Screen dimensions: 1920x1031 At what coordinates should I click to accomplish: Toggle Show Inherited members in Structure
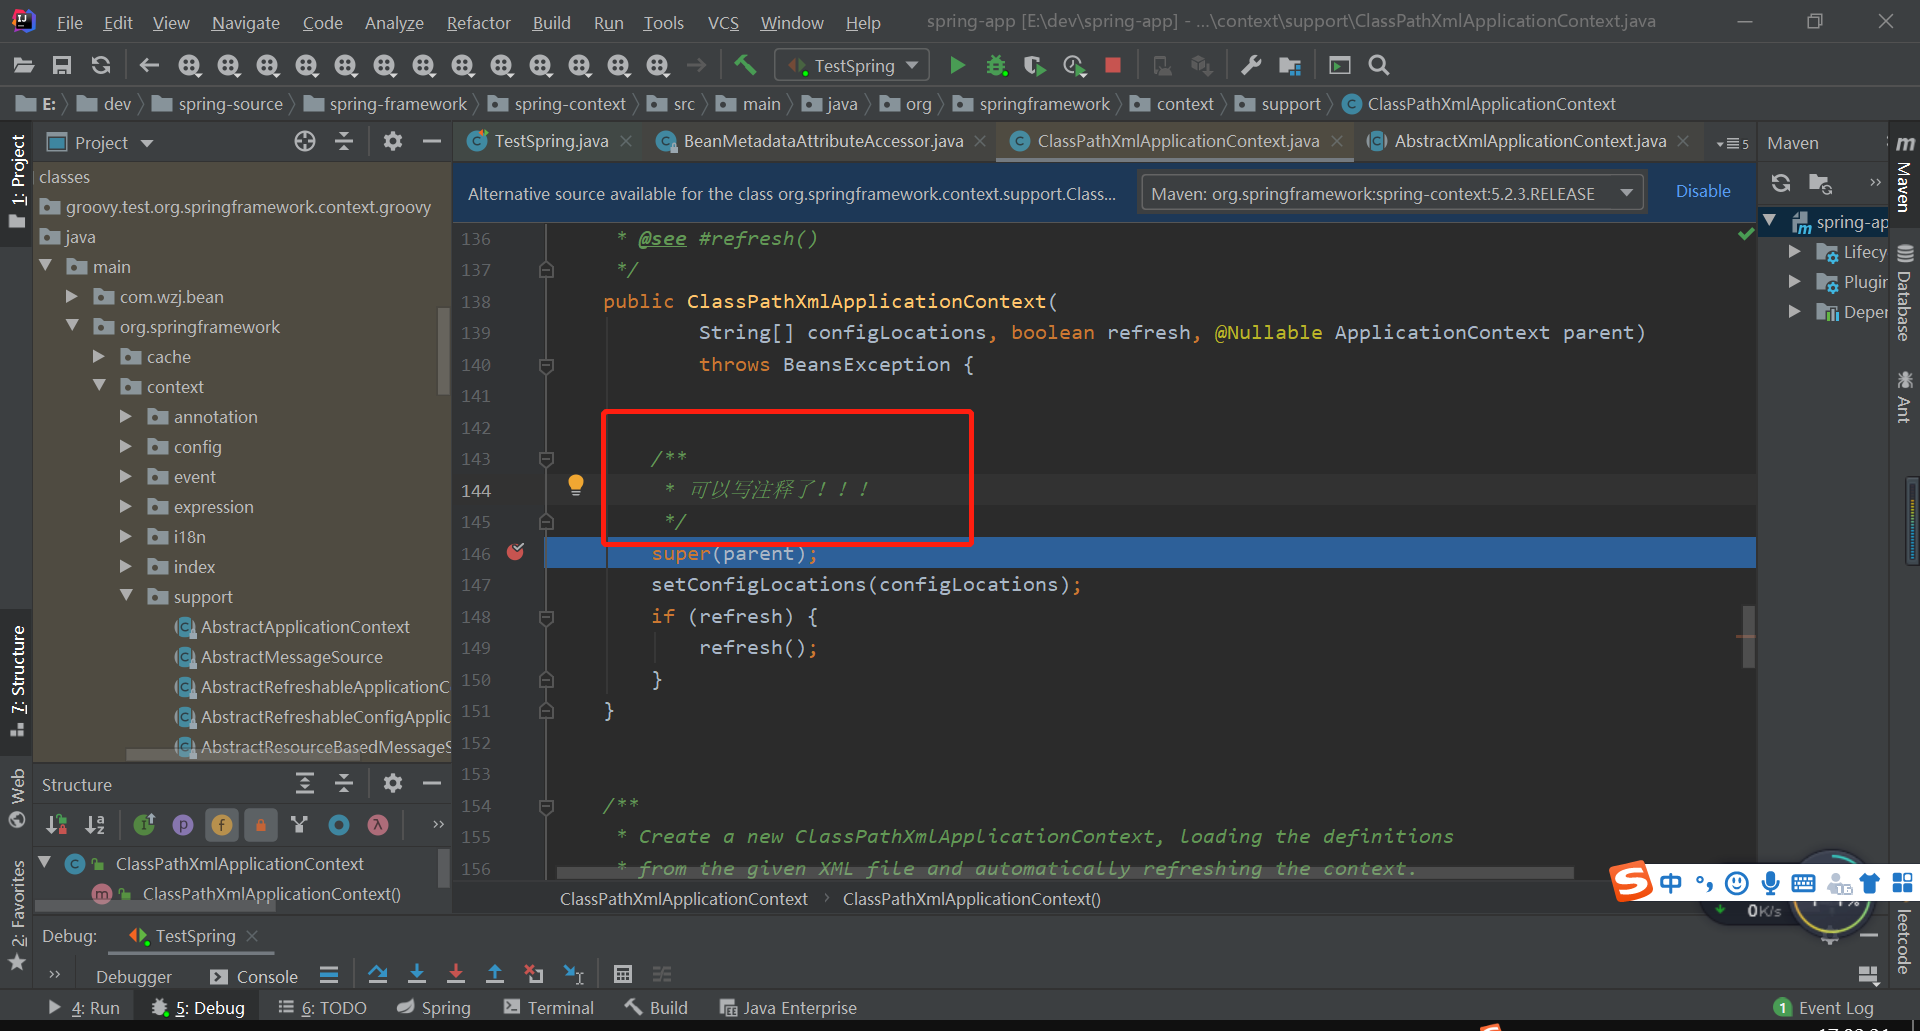click(x=144, y=825)
